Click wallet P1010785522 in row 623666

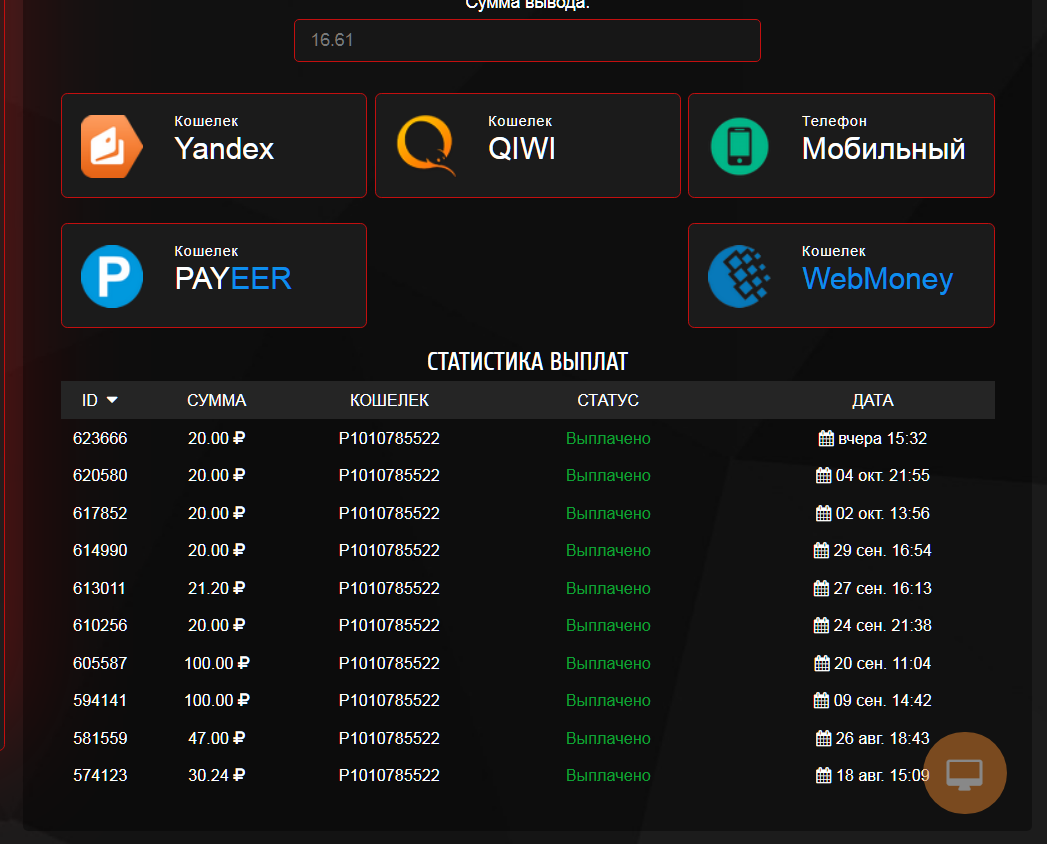pos(389,438)
